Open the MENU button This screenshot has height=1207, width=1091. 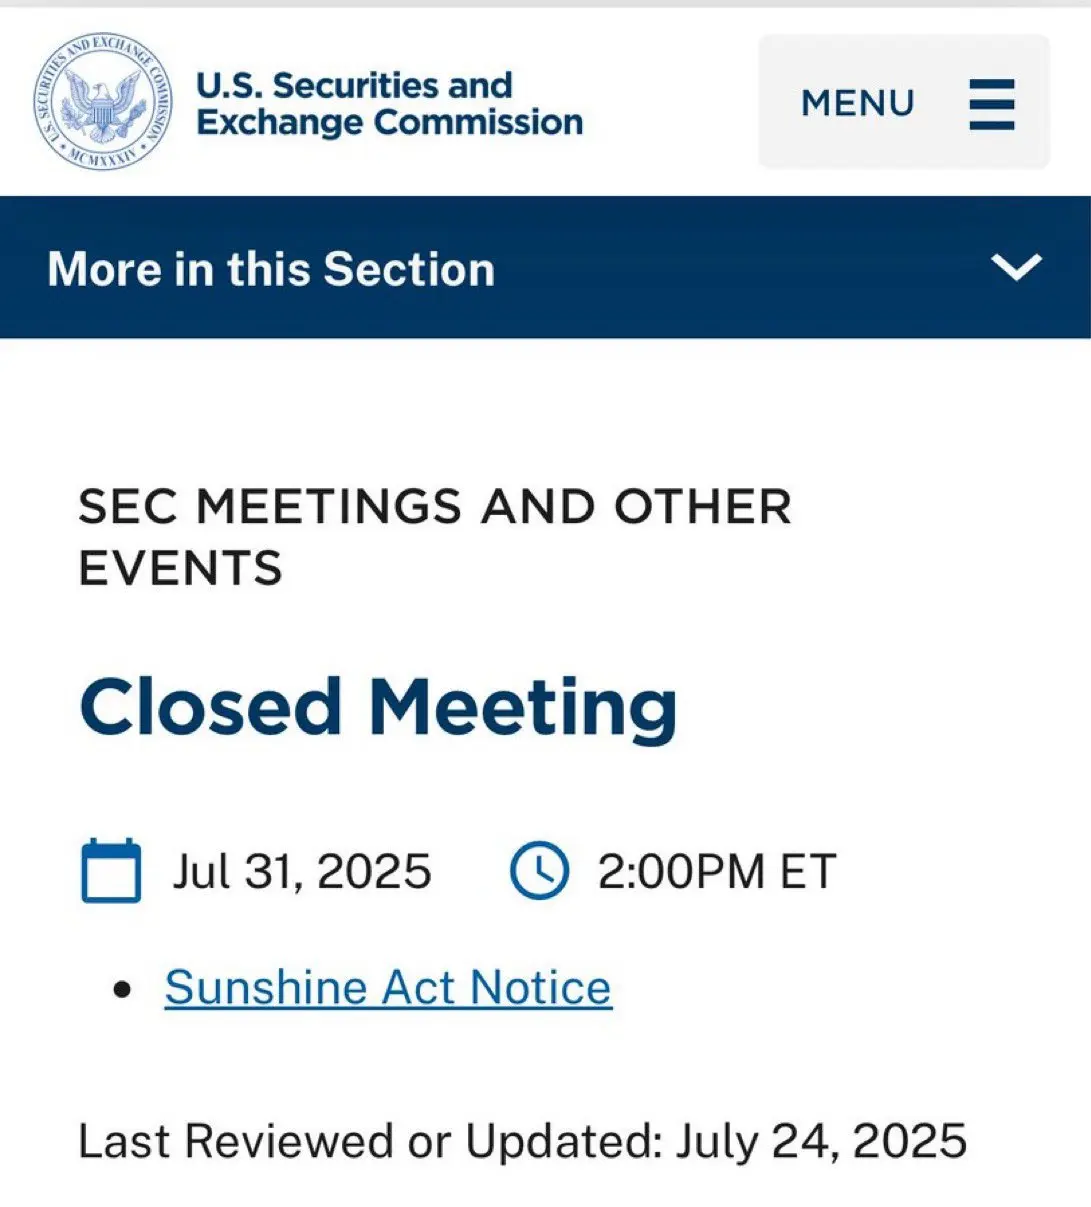[x=904, y=102]
